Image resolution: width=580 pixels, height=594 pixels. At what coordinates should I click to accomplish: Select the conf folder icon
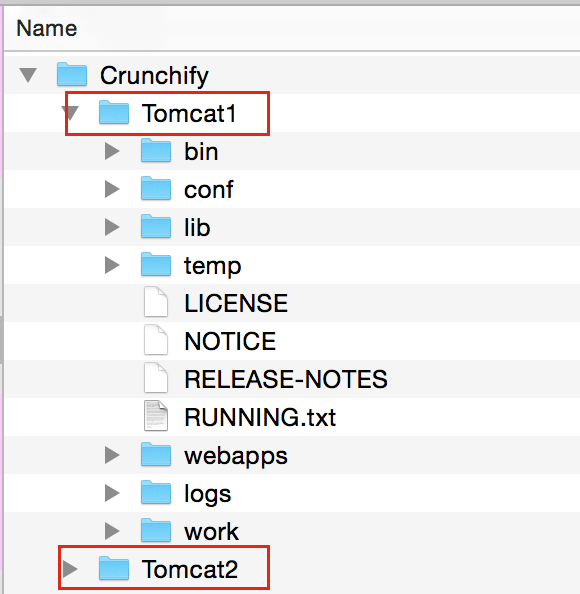point(156,188)
